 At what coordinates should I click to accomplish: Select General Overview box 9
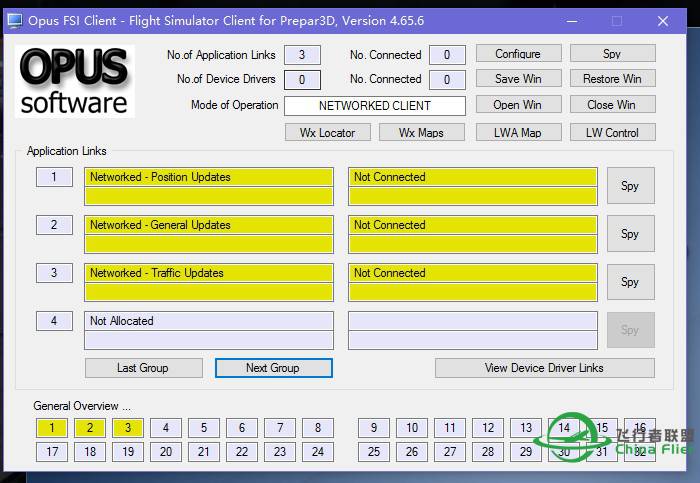(374, 428)
